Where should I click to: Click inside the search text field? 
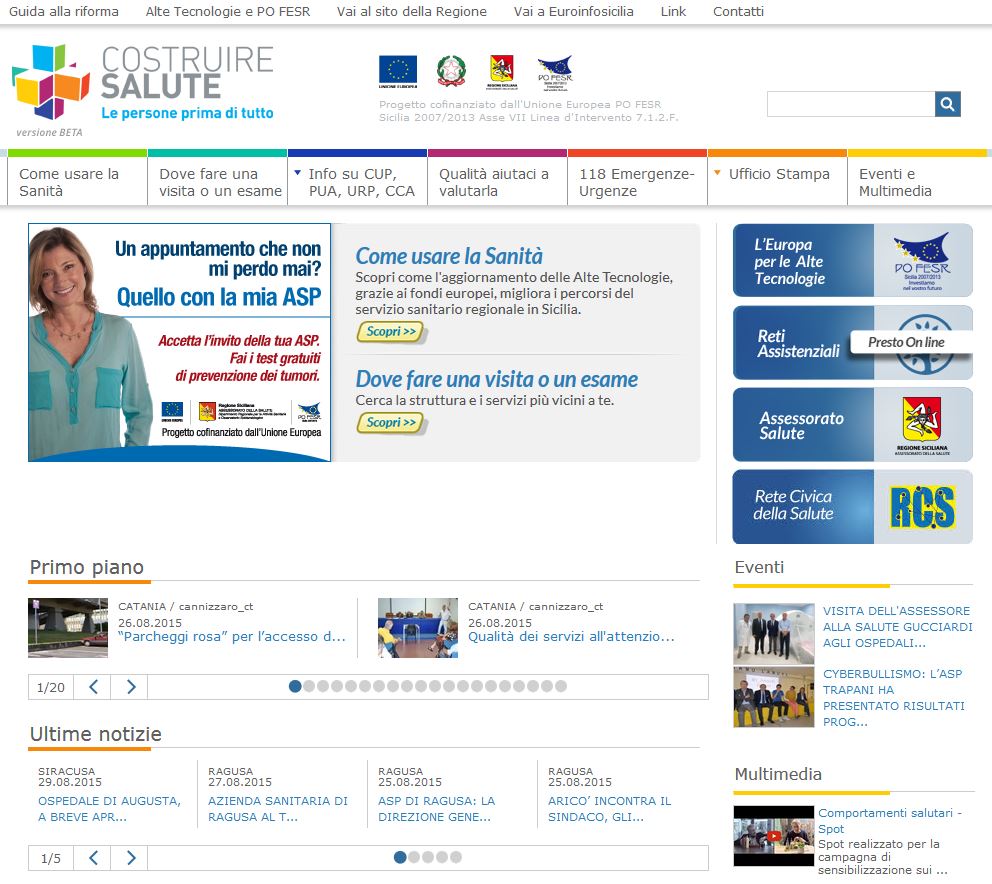[x=850, y=104]
